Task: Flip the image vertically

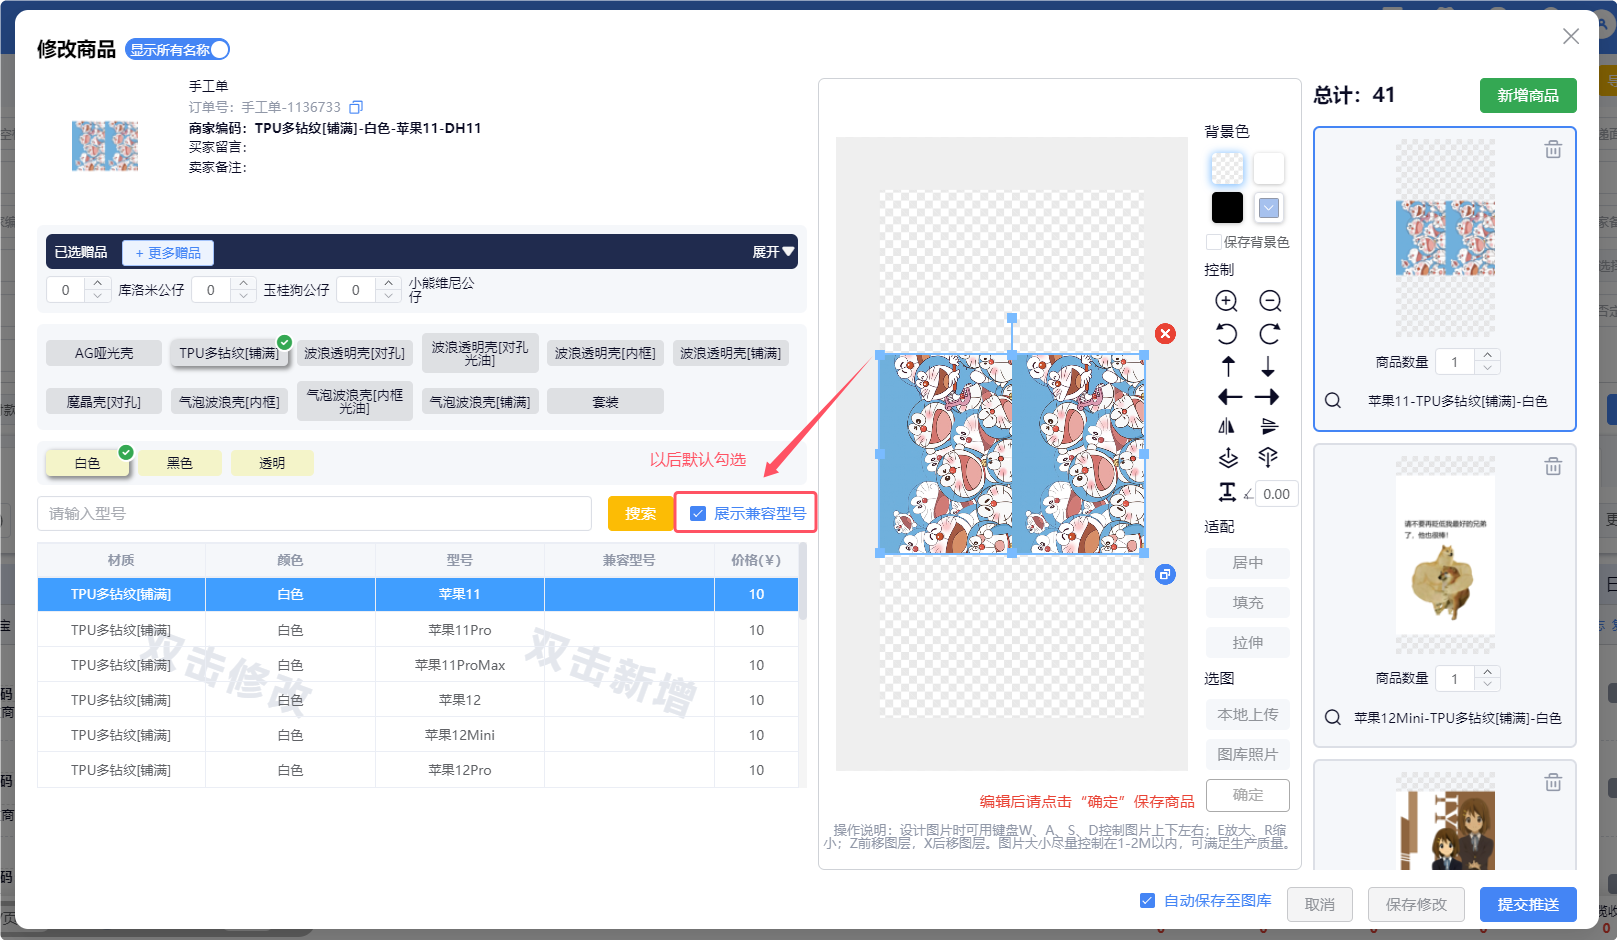Action: coord(1269,427)
